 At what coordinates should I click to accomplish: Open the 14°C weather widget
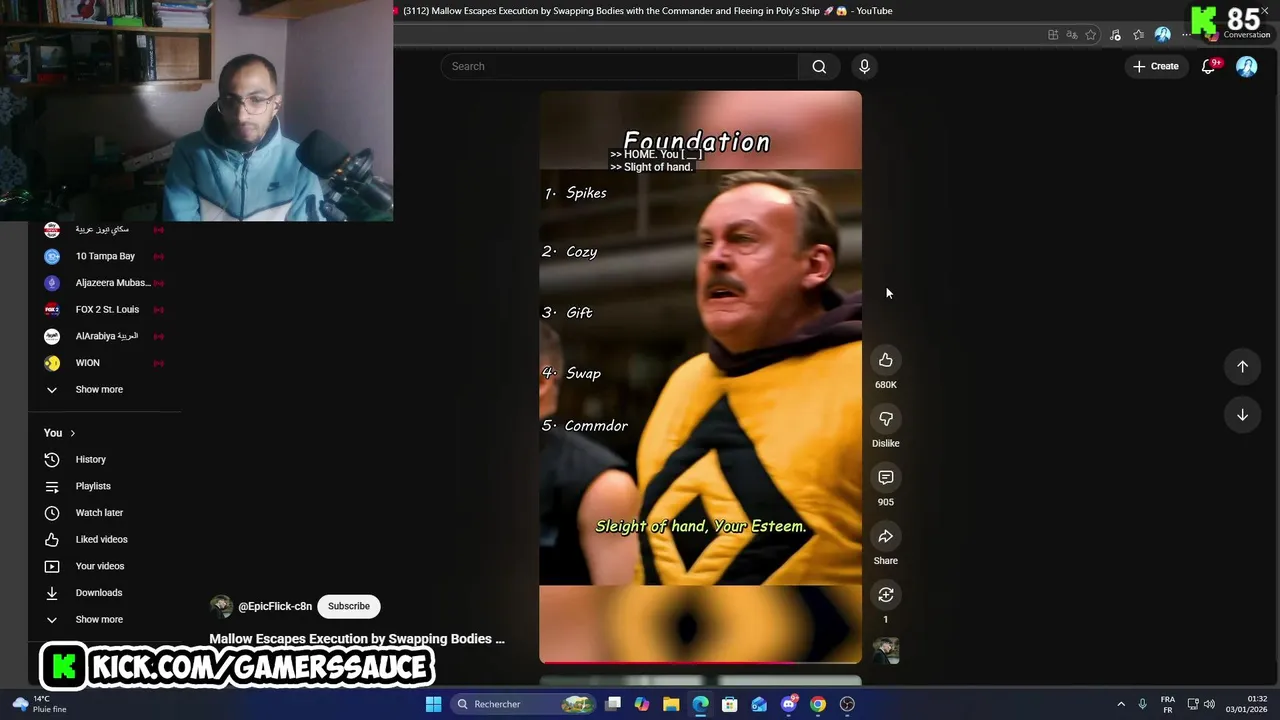(x=42, y=704)
